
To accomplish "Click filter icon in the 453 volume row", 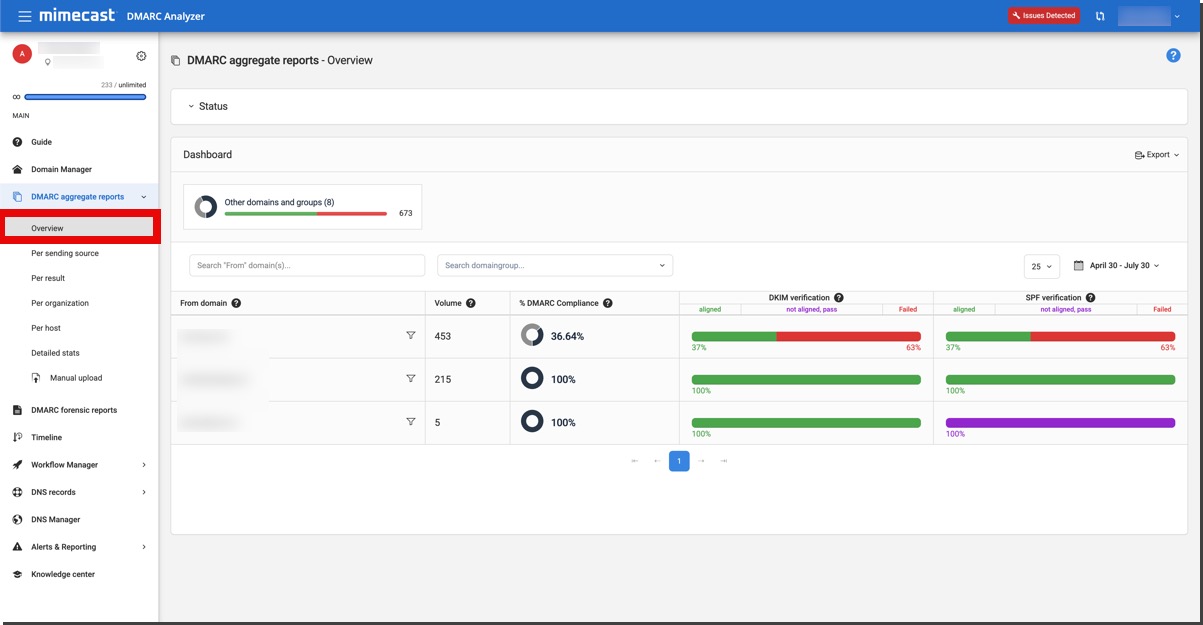I will tap(410, 336).
